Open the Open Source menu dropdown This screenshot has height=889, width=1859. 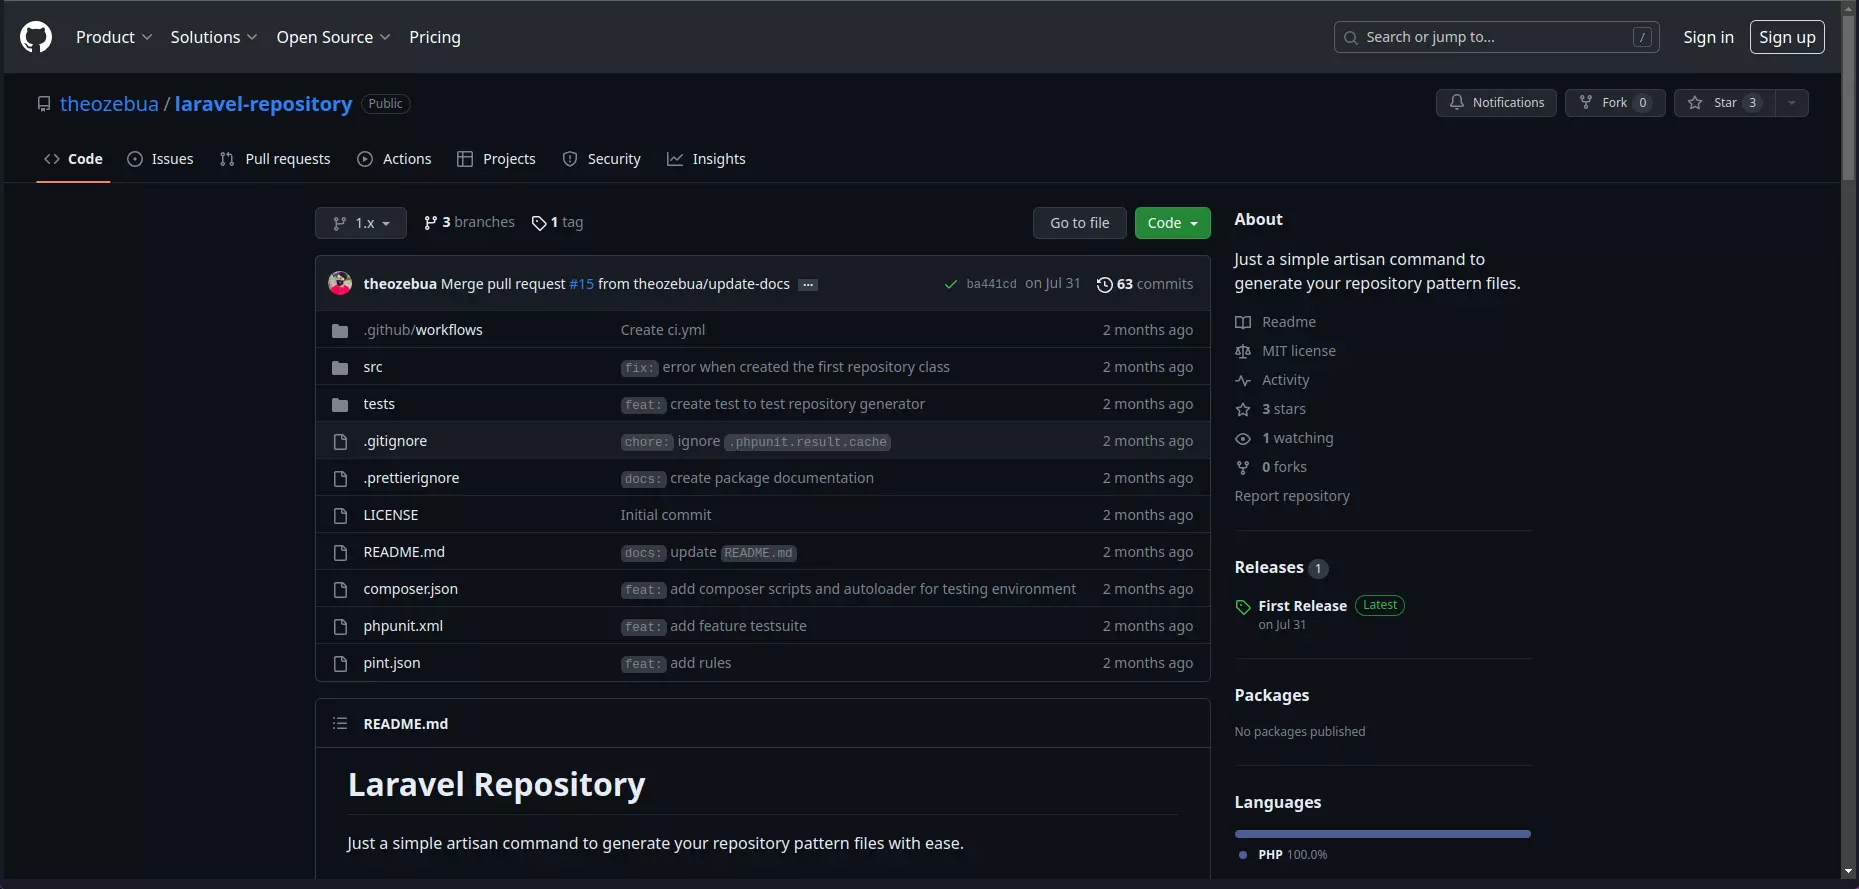tap(333, 37)
